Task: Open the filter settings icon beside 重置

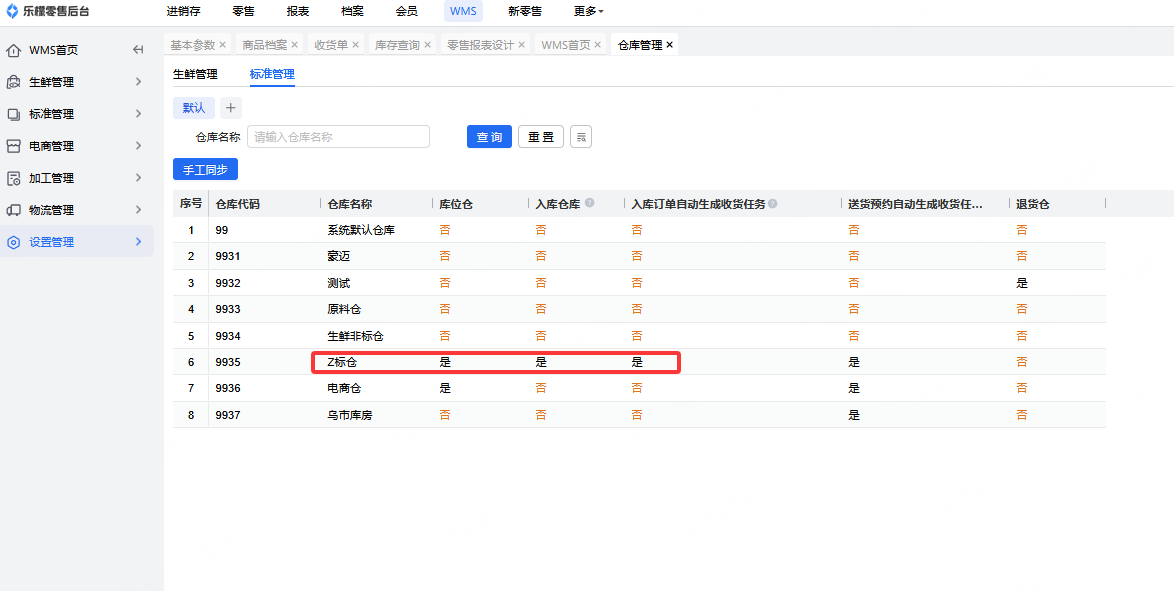Action: pos(581,137)
